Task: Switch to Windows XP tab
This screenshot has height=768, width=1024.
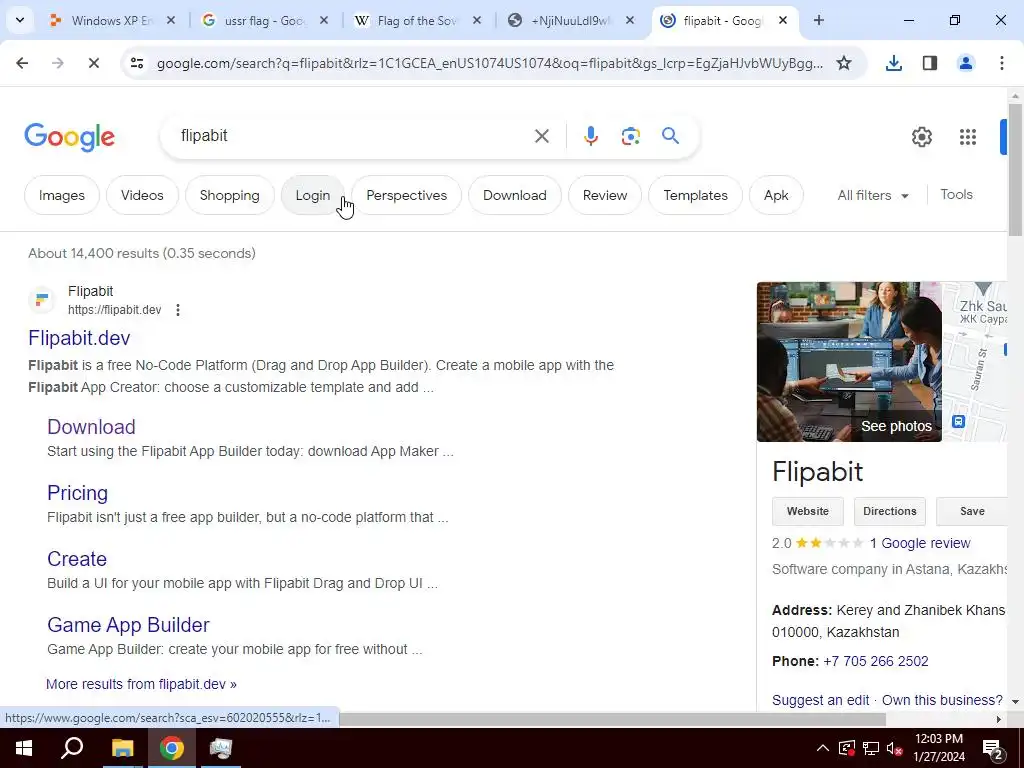Action: [112, 20]
